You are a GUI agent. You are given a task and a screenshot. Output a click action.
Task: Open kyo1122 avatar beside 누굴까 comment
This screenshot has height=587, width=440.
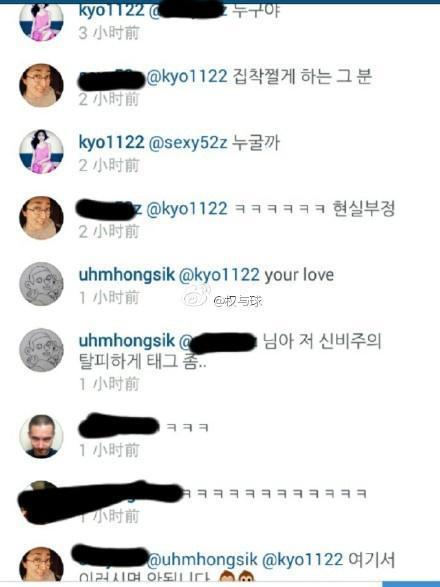point(41,152)
